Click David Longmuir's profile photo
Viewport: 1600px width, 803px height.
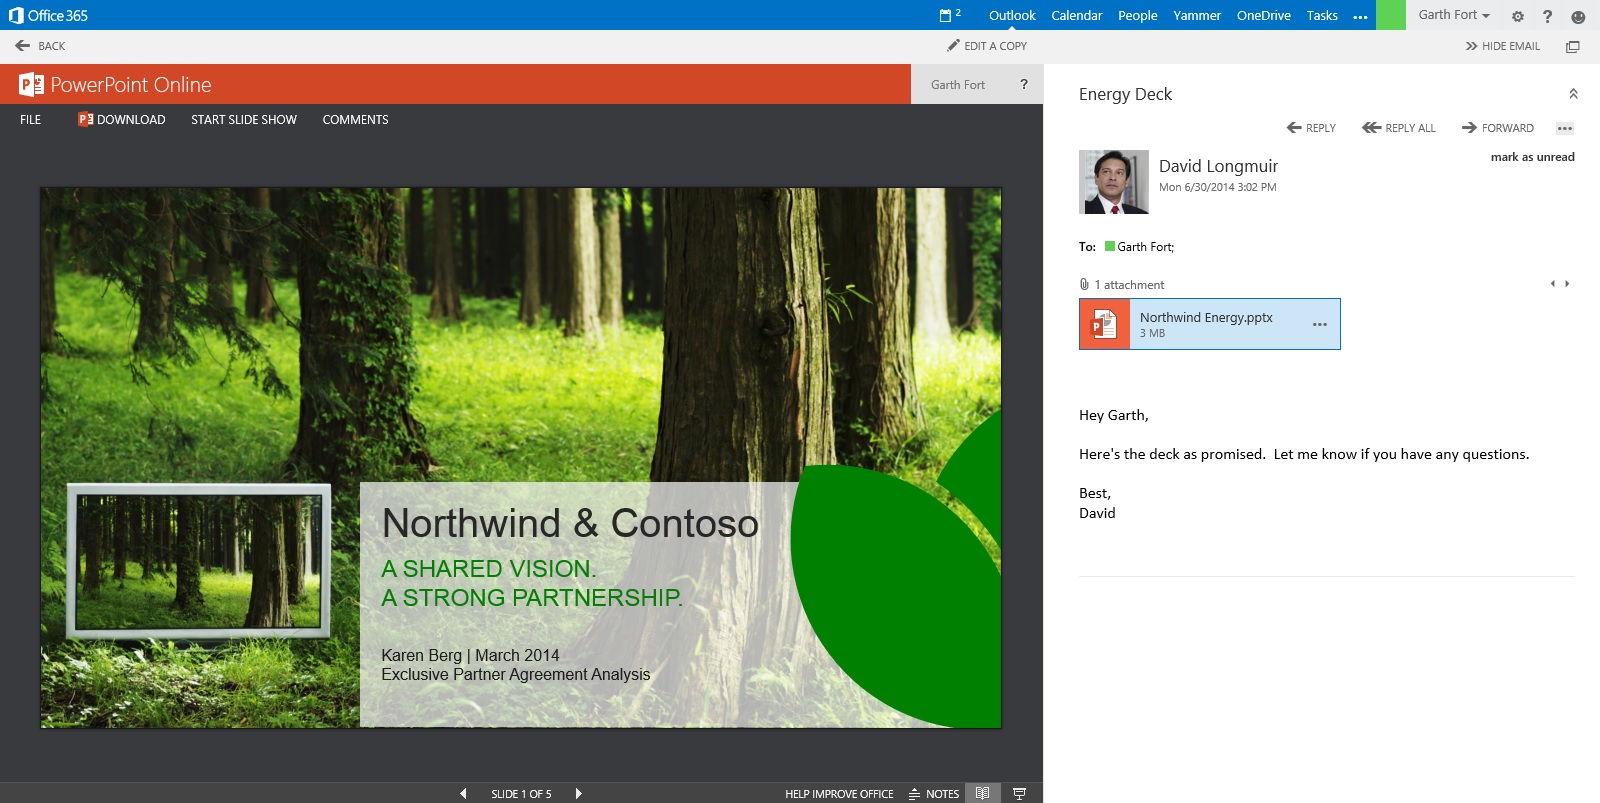[1114, 182]
